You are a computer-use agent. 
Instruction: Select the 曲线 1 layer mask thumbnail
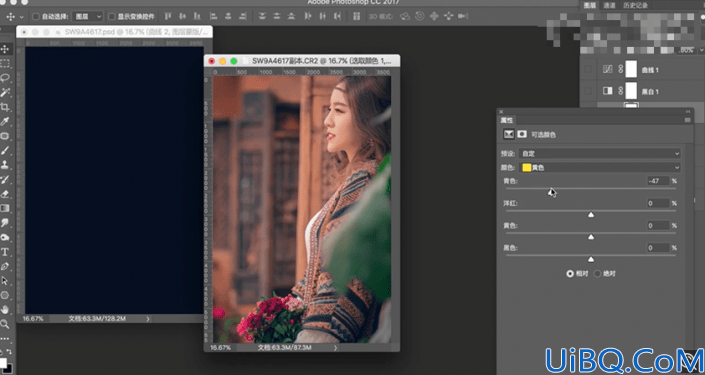(x=631, y=69)
